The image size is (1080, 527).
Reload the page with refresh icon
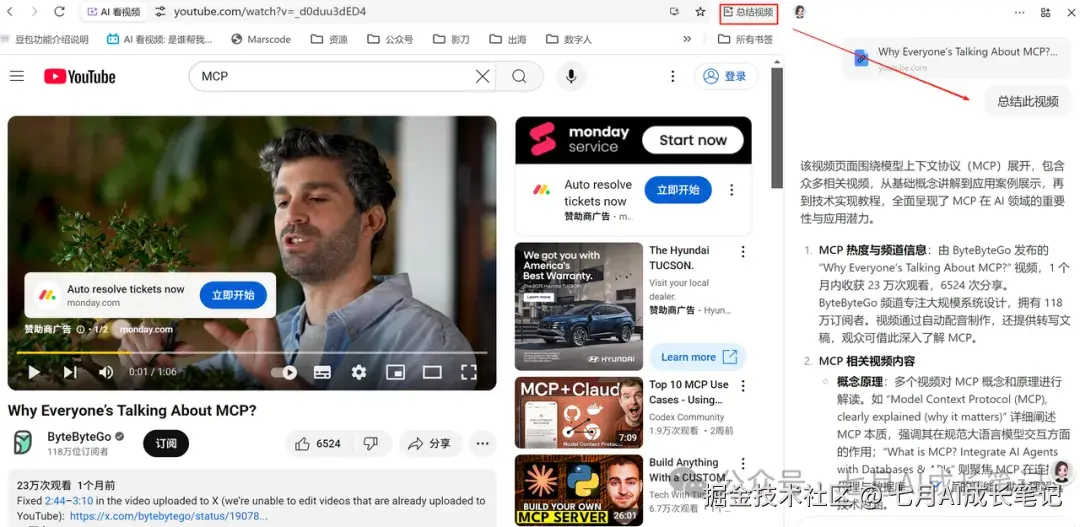pos(59,12)
